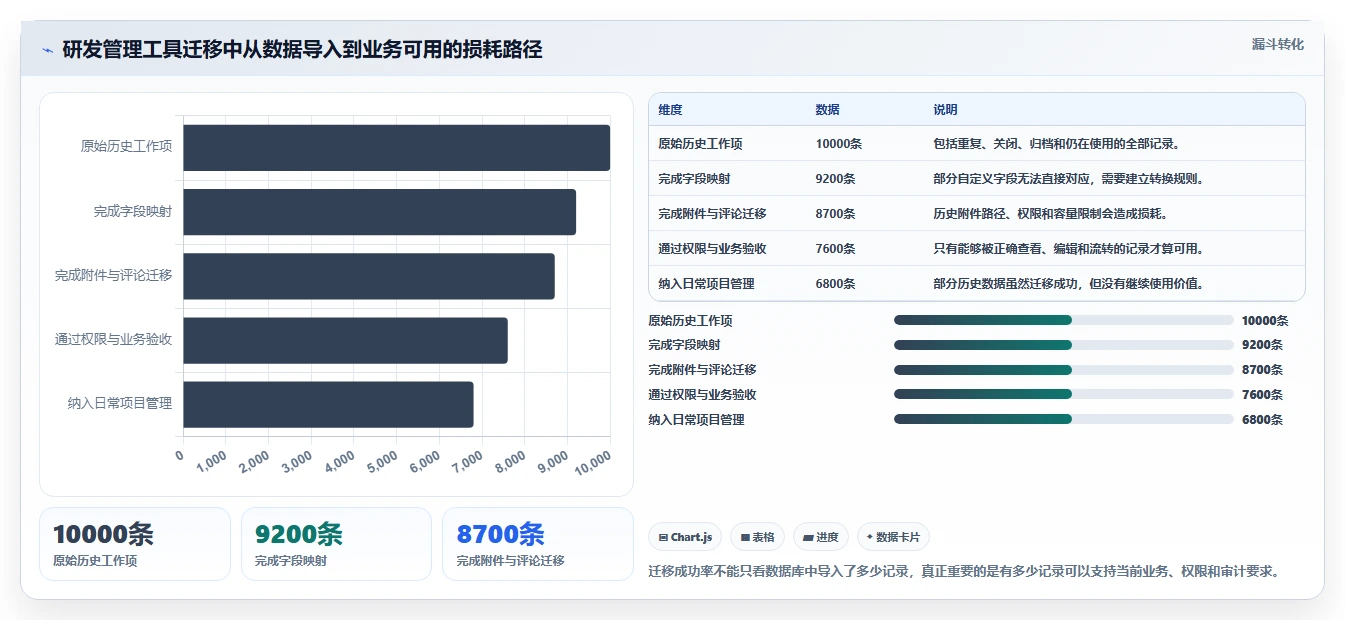Click progress bar for 通过权限与业务验收 7600条

(x=1064, y=394)
